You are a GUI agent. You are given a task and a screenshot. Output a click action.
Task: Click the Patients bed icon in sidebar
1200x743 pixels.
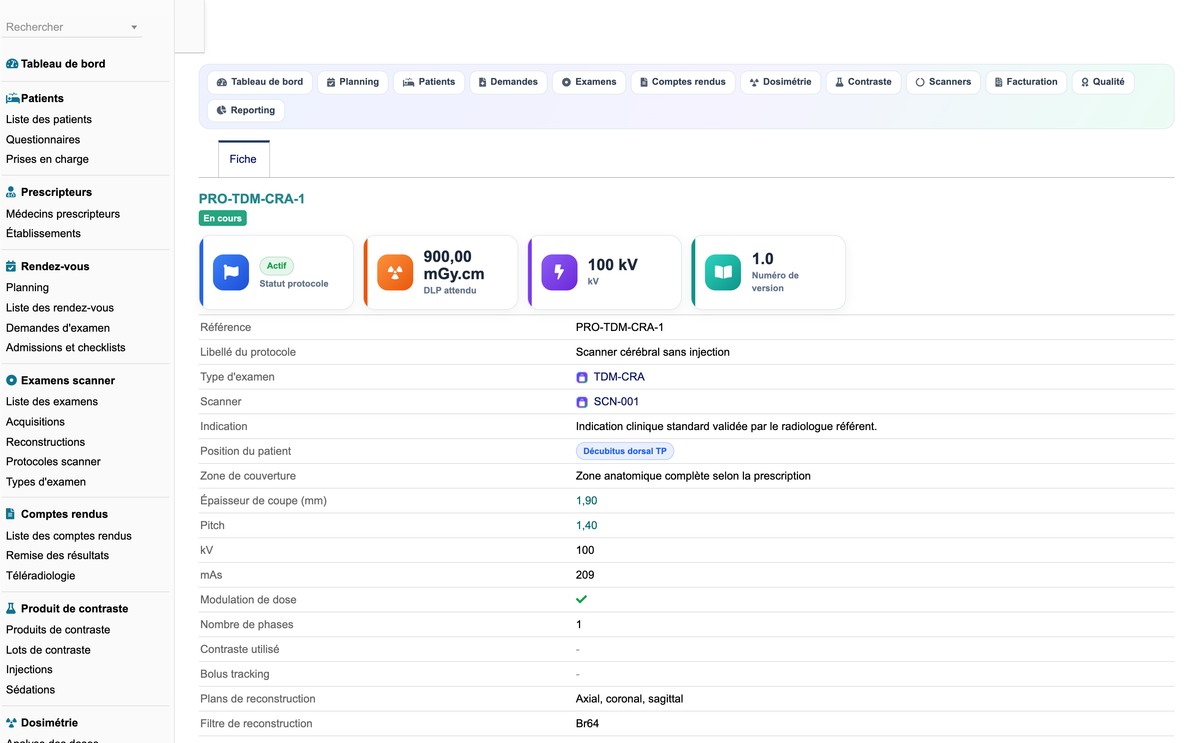13,98
